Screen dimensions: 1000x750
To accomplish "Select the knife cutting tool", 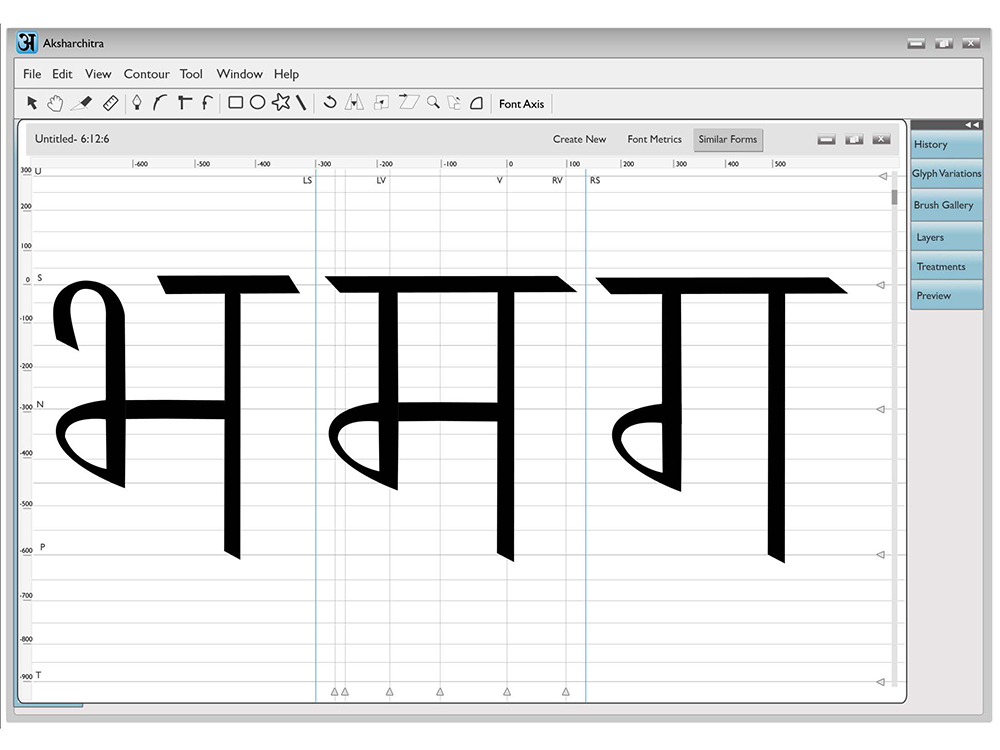I will pos(82,103).
